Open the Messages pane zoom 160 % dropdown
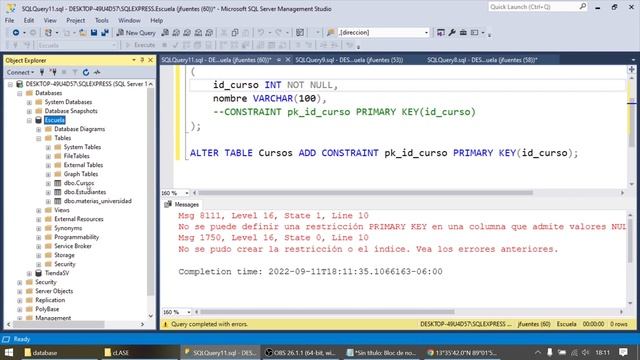 tap(188, 312)
